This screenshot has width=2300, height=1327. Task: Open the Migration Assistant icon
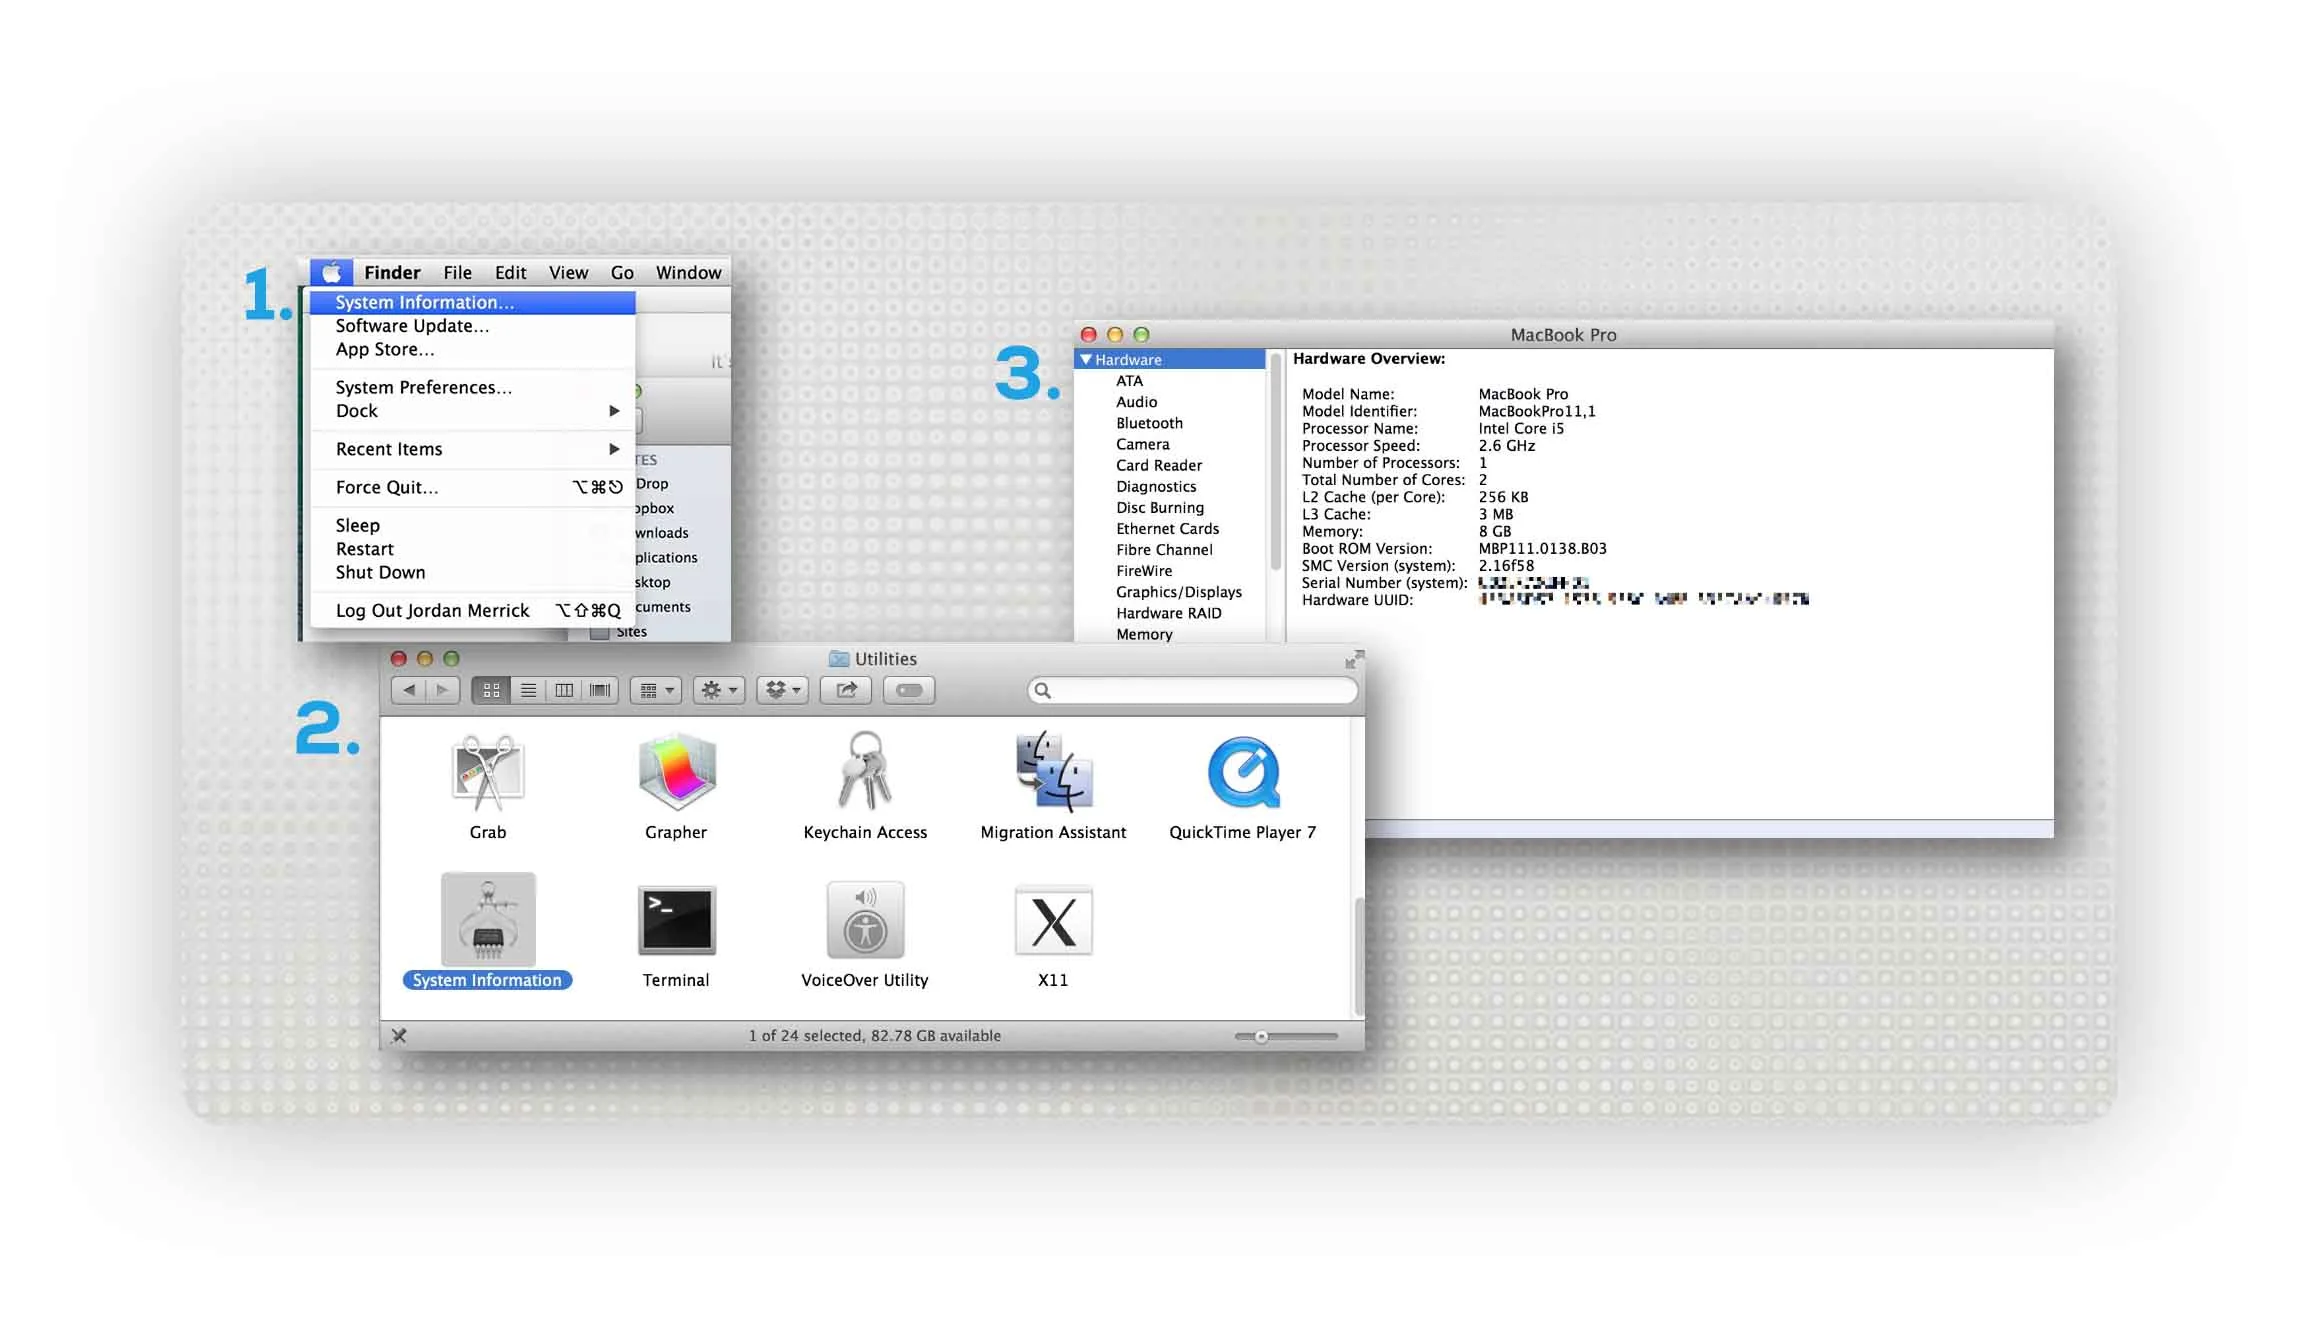(x=1053, y=772)
